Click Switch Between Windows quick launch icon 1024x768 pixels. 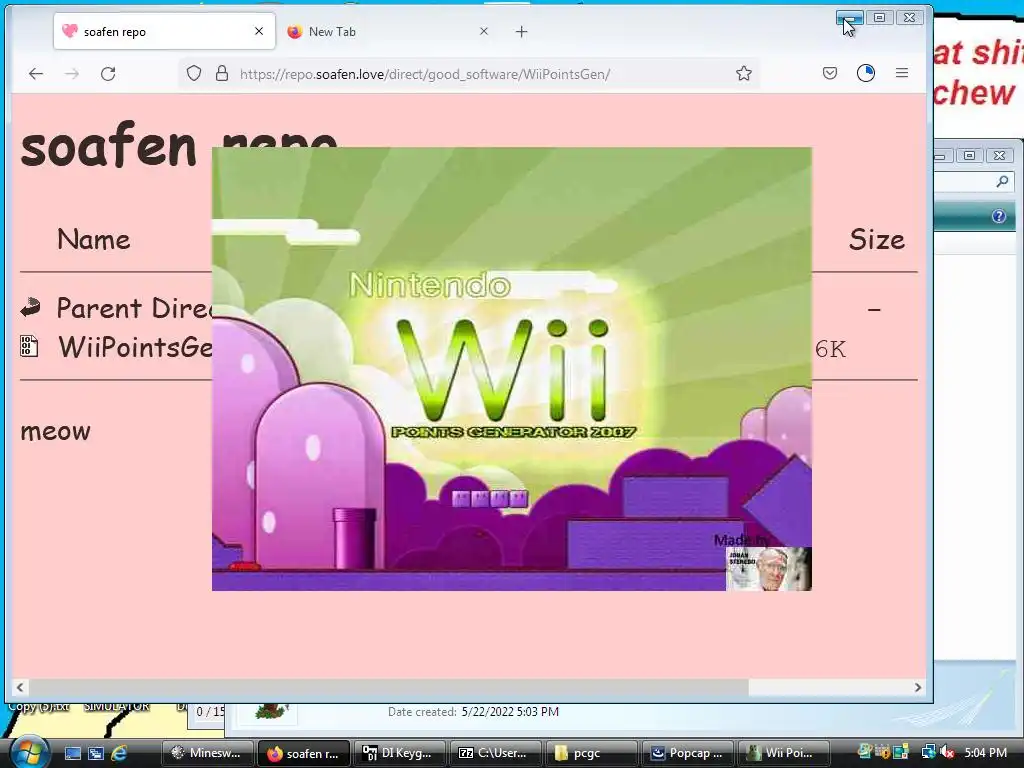[96, 753]
